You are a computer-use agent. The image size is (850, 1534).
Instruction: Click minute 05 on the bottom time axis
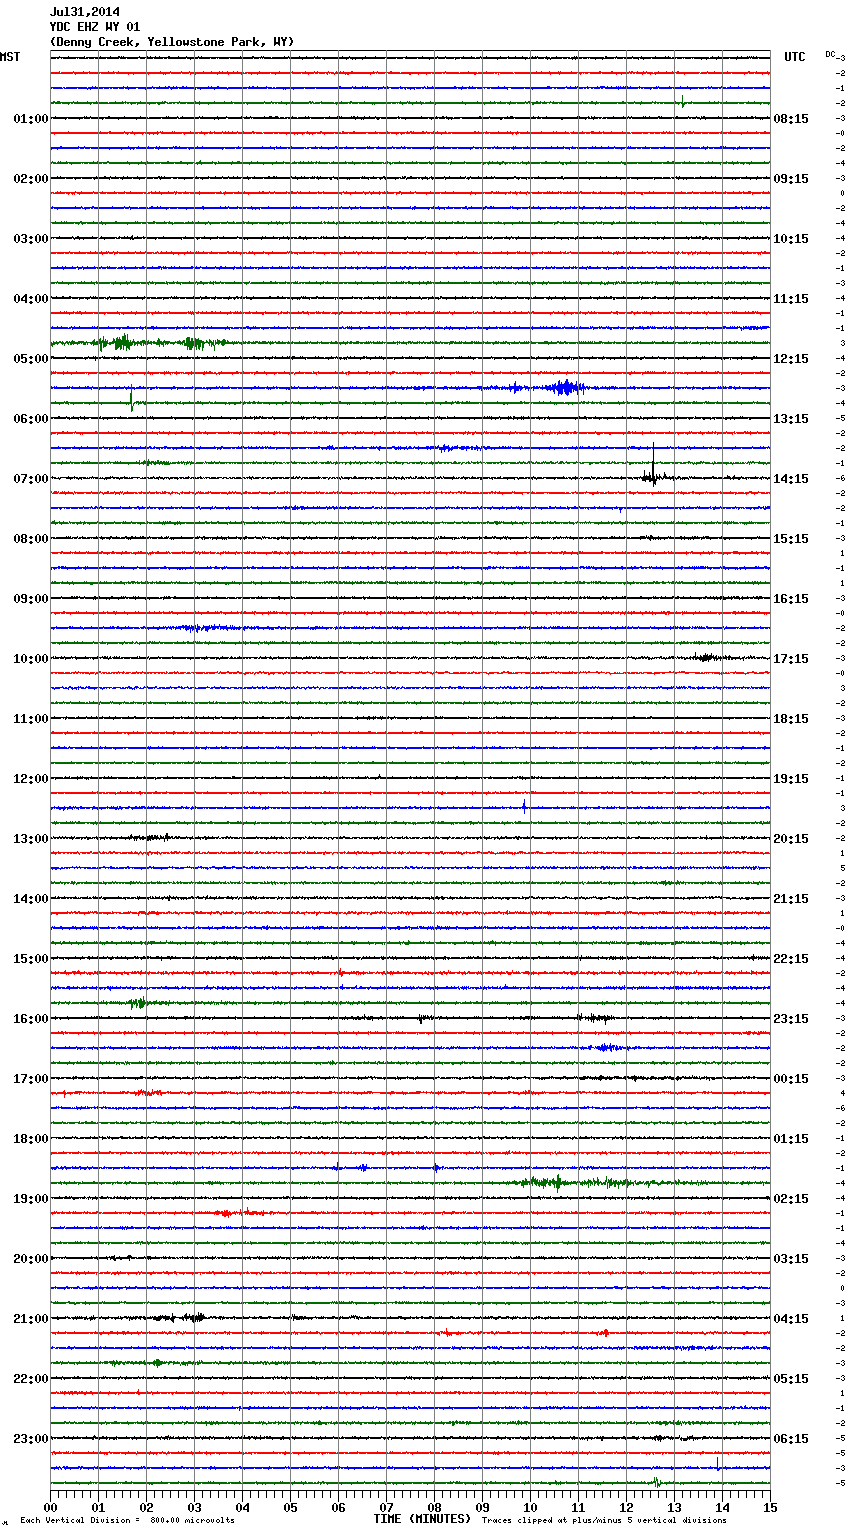pos(290,1507)
